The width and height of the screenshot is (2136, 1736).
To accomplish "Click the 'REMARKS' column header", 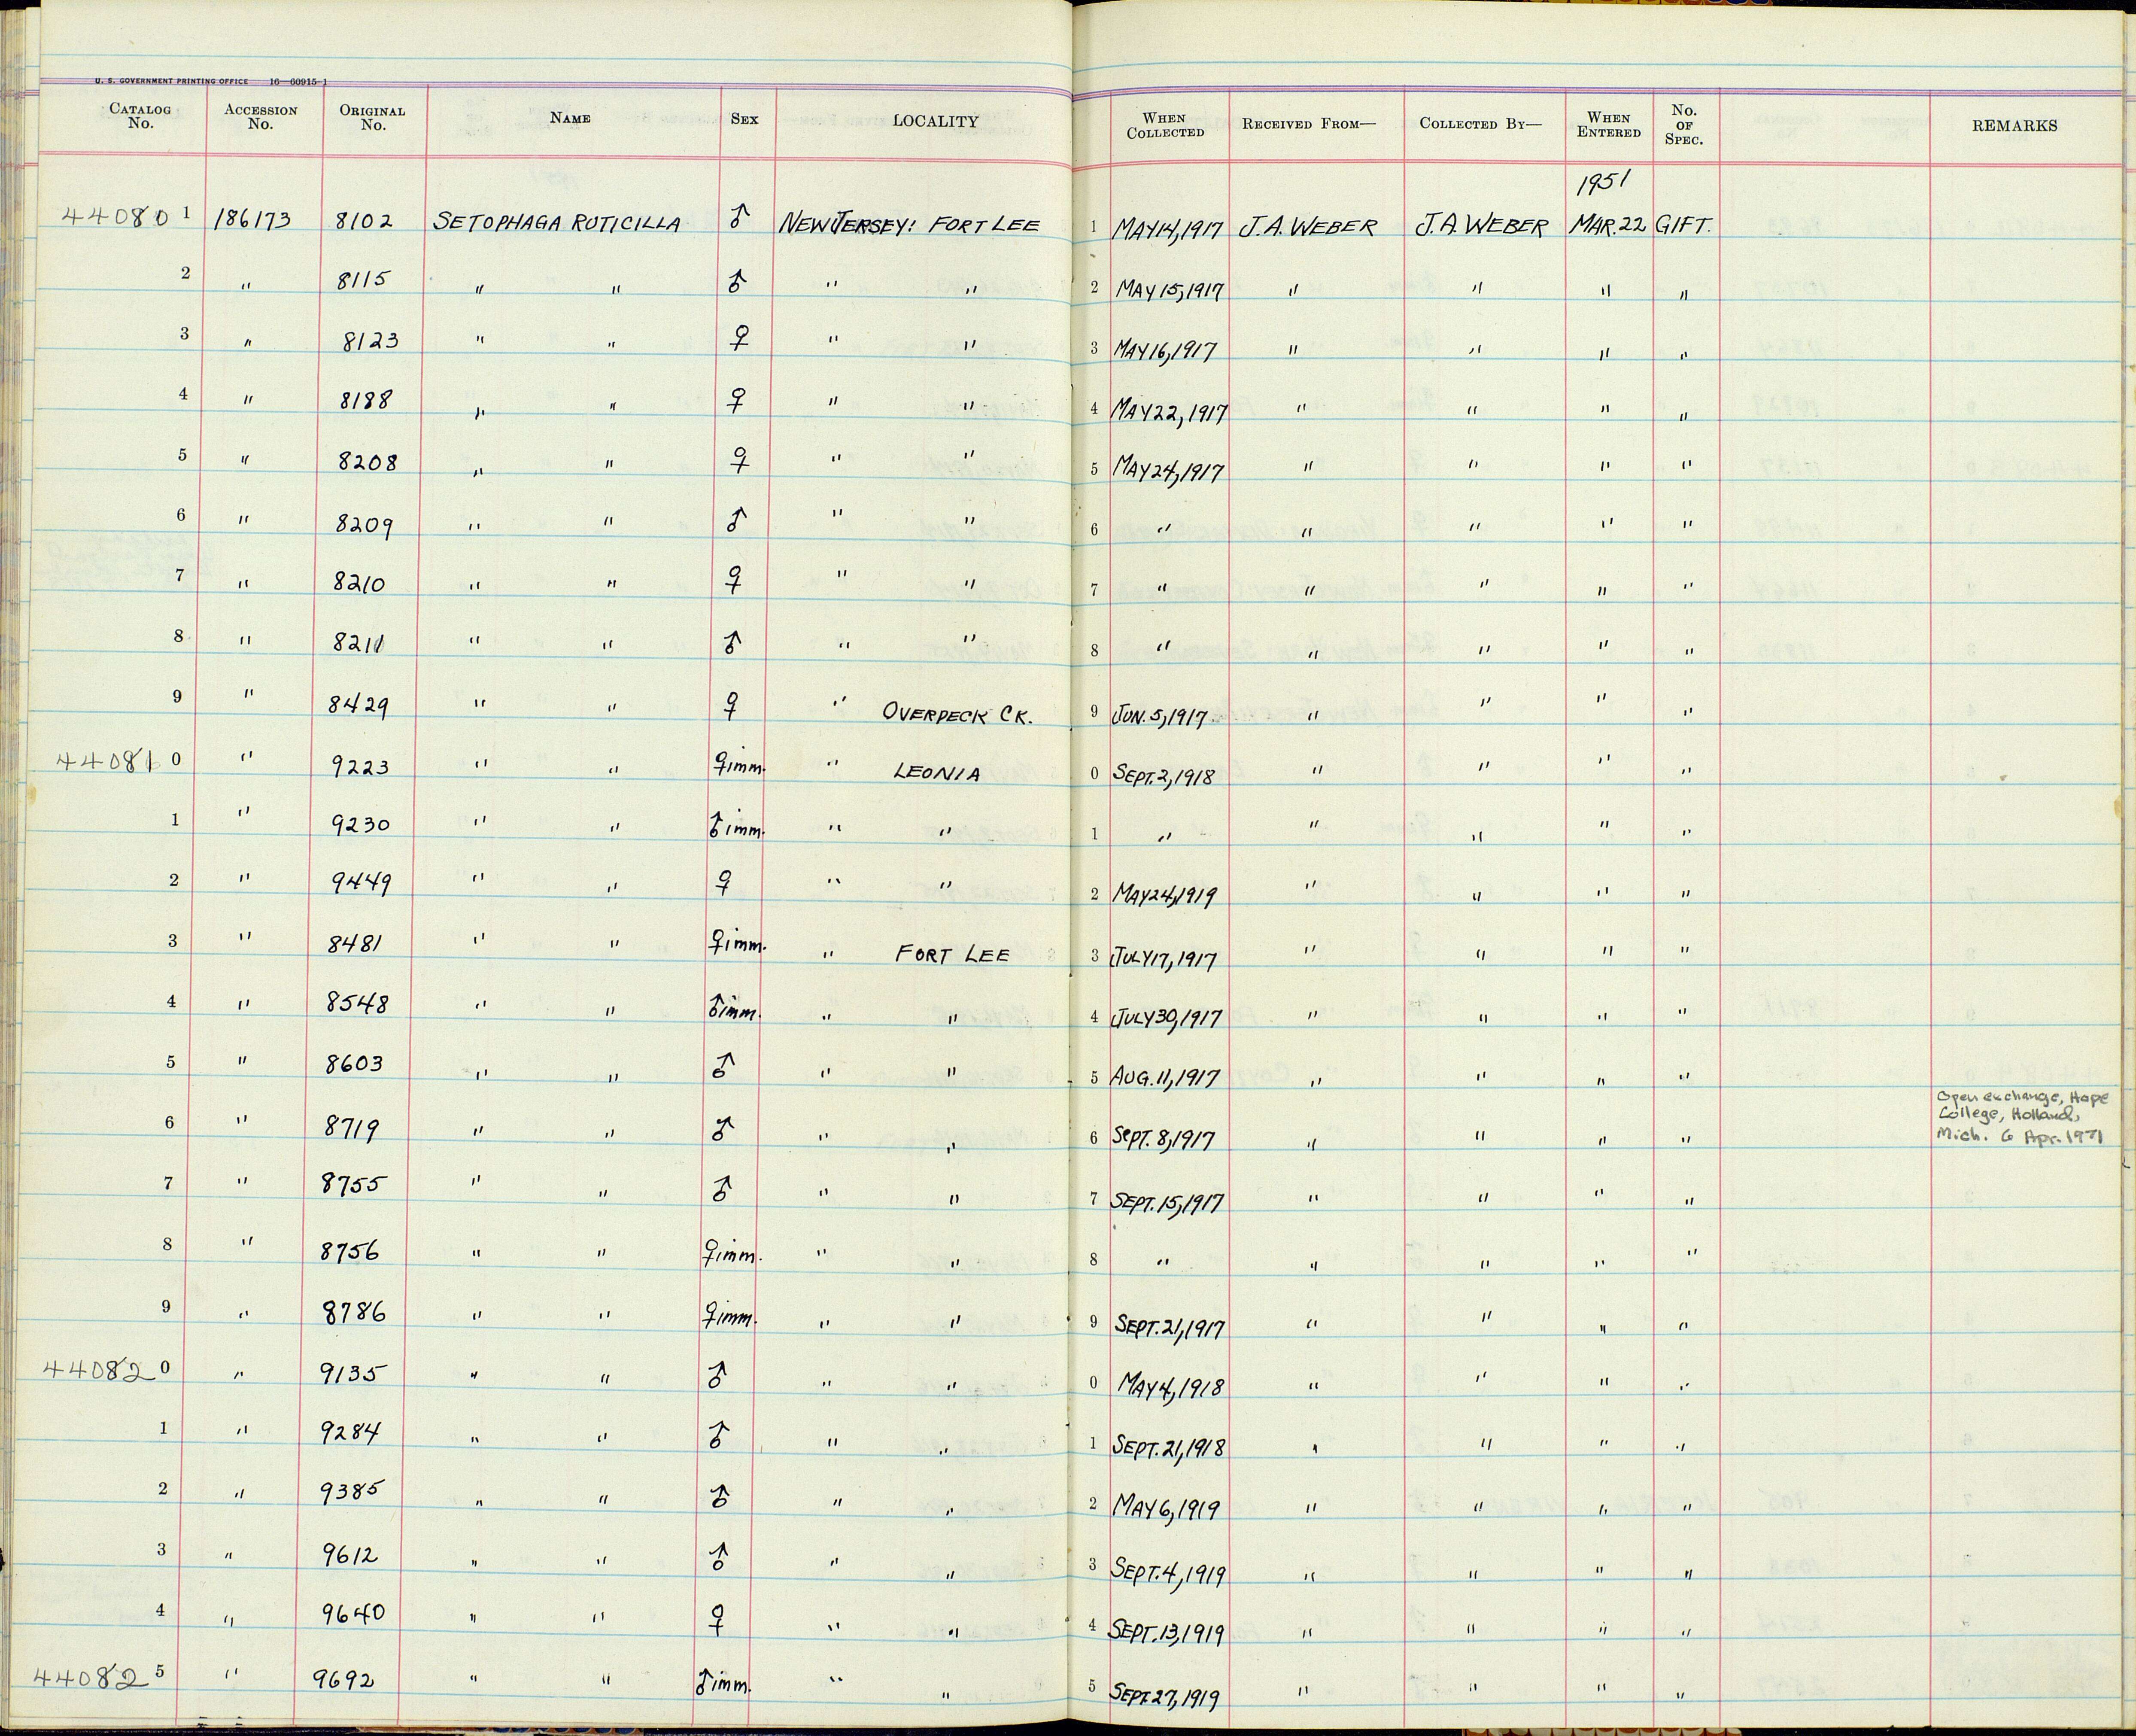I will 2014,126.
